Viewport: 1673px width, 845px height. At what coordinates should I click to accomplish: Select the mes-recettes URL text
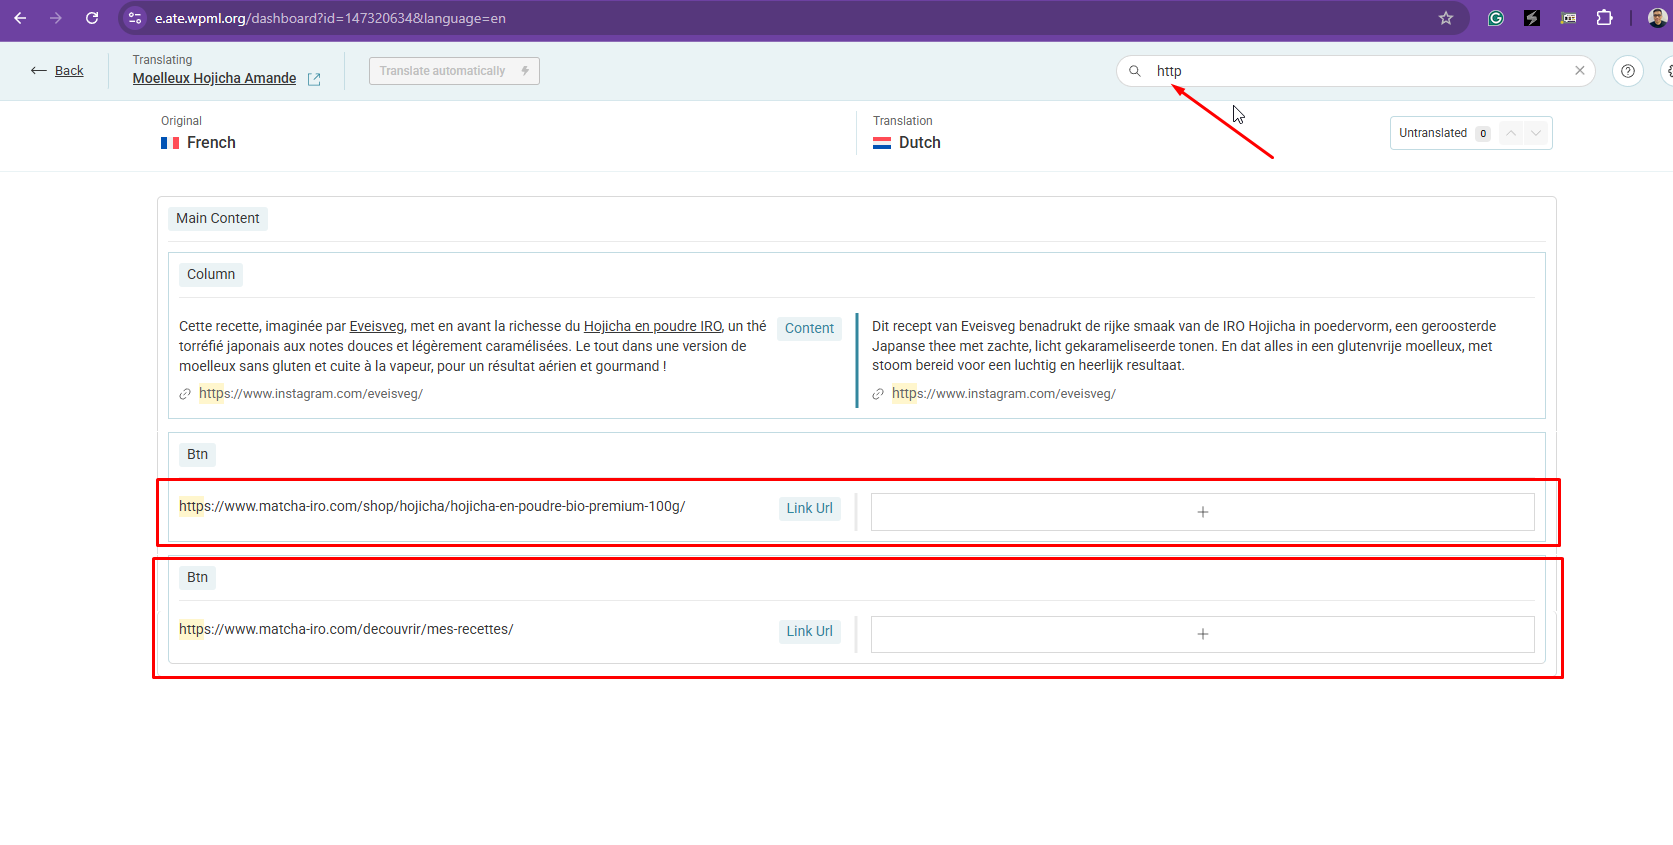tap(346, 629)
